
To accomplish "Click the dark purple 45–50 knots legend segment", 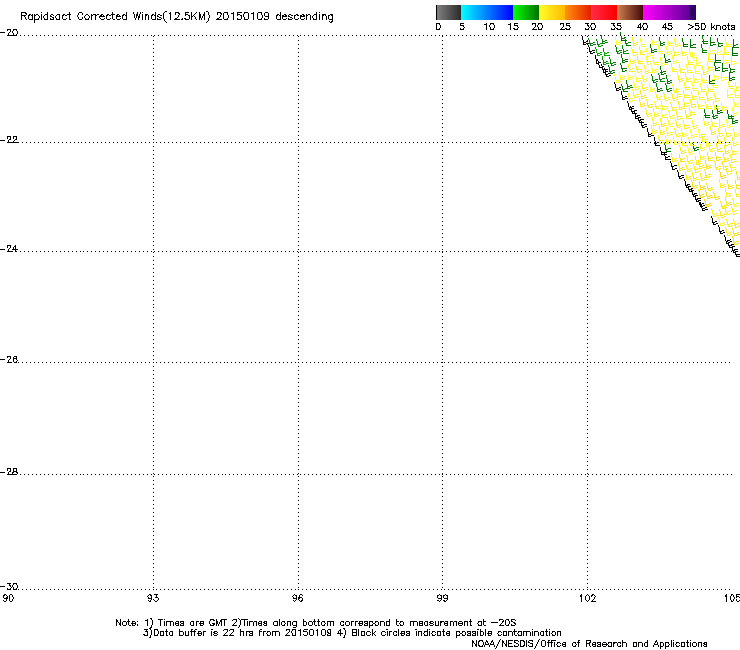I will pyautogui.click(x=682, y=12).
